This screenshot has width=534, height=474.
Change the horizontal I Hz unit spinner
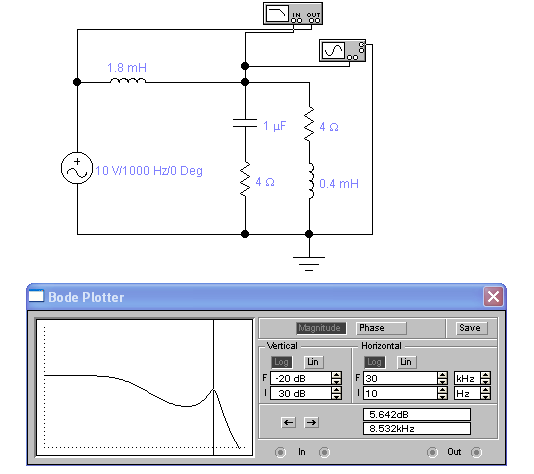coord(486,393)
